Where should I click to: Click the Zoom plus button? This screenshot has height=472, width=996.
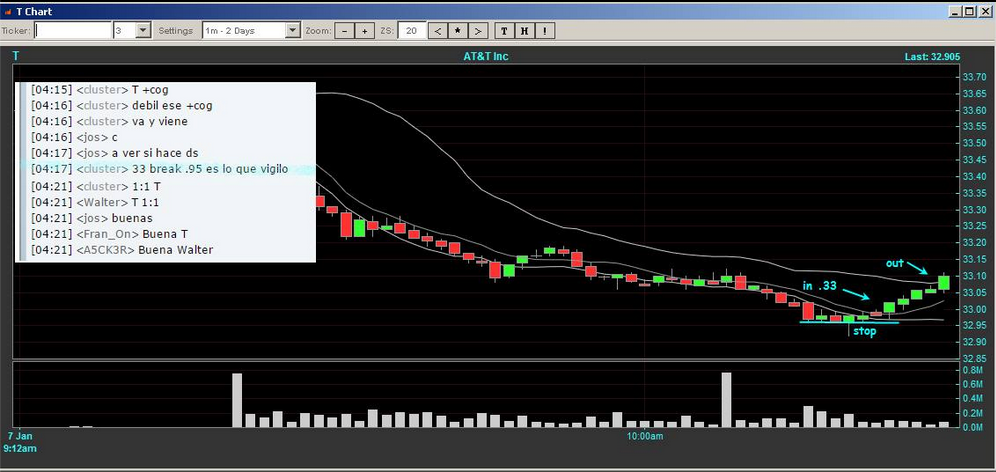pos(364,30)
